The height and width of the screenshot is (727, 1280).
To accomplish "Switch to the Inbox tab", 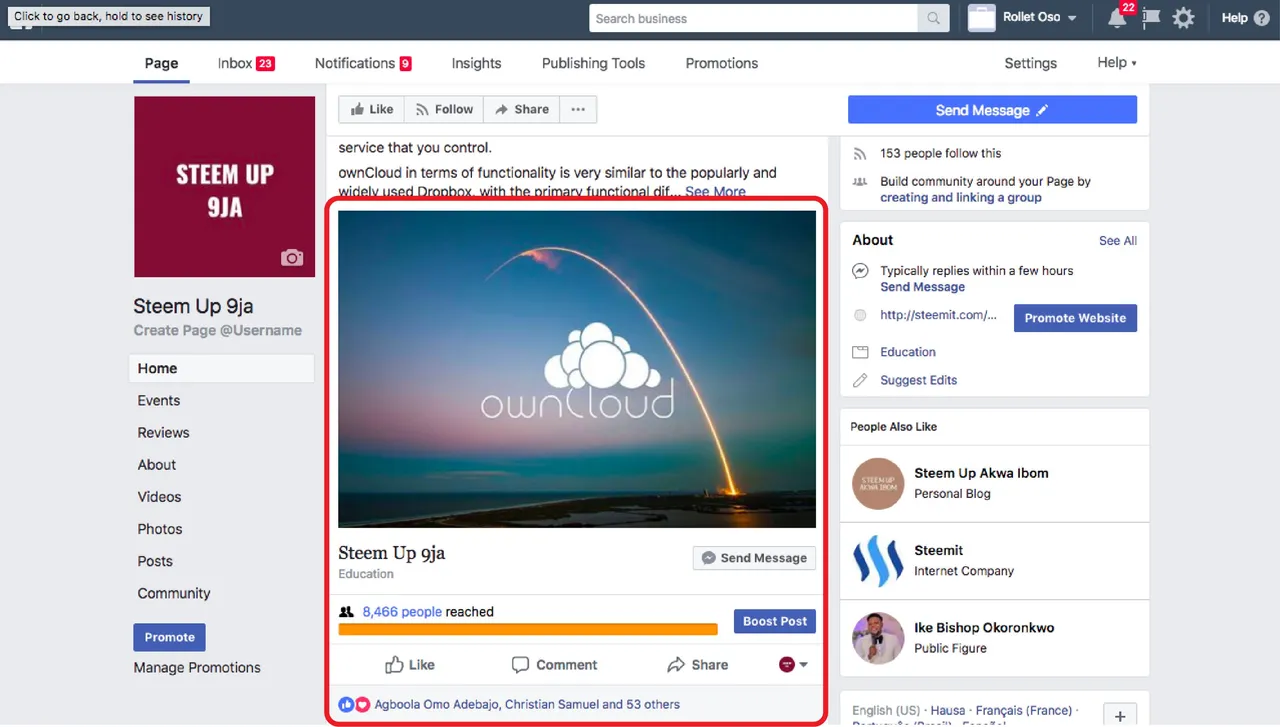I will click(246, 63).
